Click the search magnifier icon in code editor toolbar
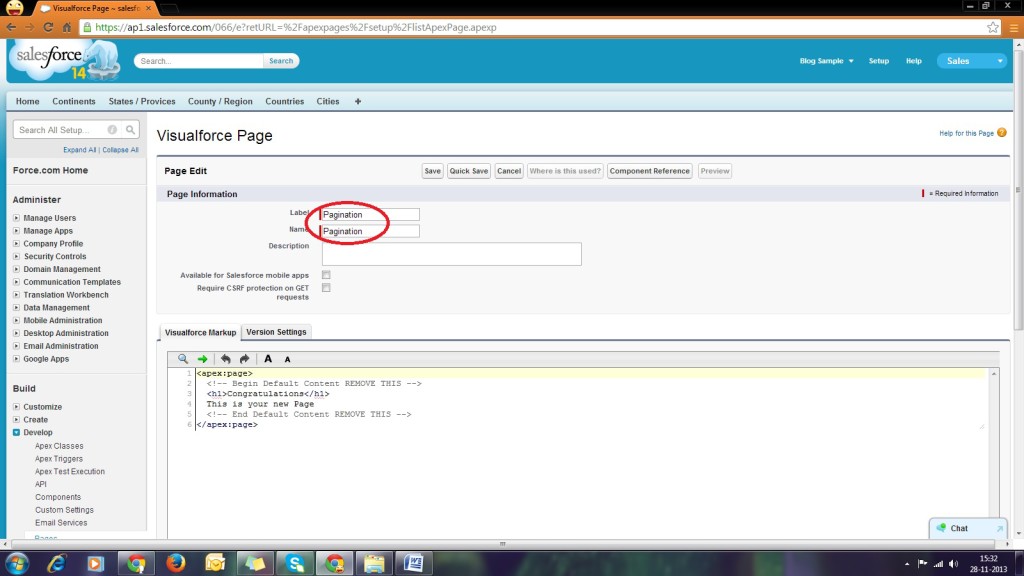Viewport: 1024px width, 576px height. 183,359
